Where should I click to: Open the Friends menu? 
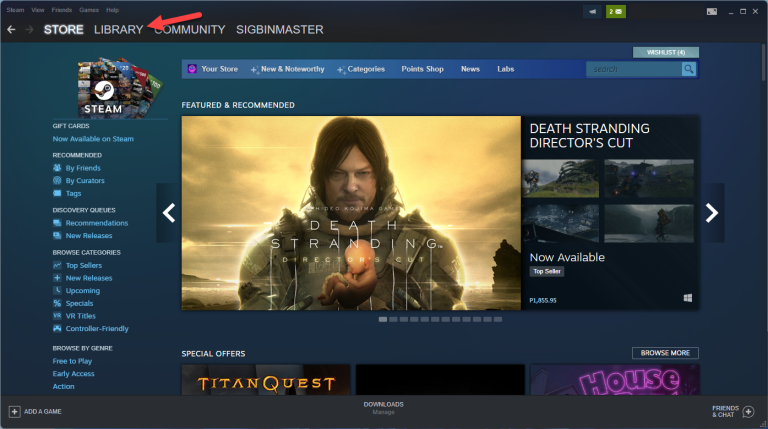[x=62, y=10]
